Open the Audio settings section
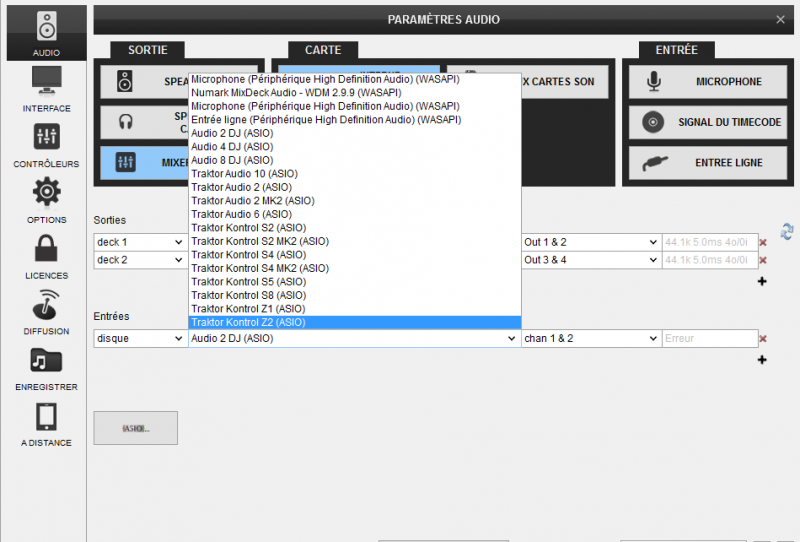Image resolution: width=800 pixels, height=542 pixels. [46, 33]
